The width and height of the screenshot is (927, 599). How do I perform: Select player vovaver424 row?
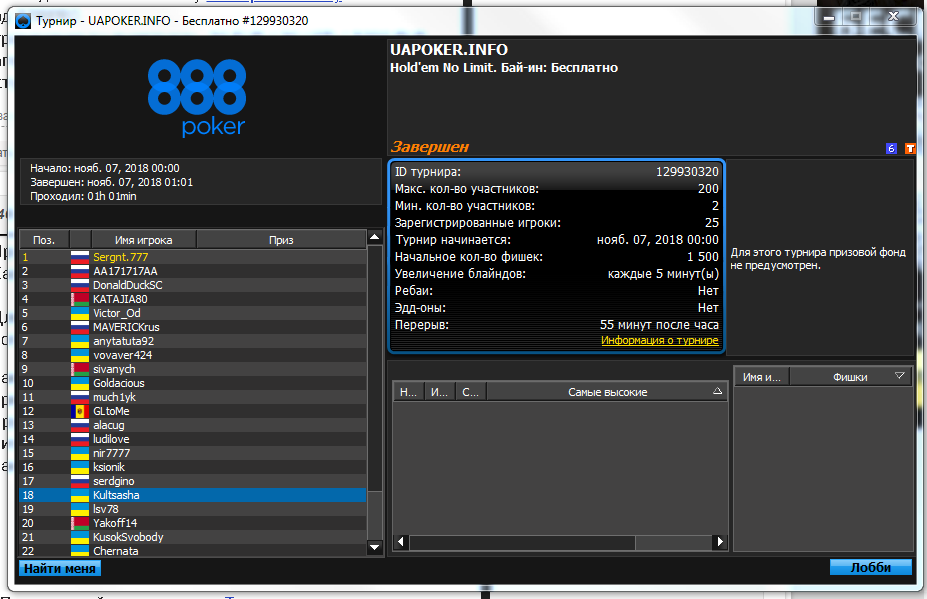pyautogui.click(x=193, y=355)
